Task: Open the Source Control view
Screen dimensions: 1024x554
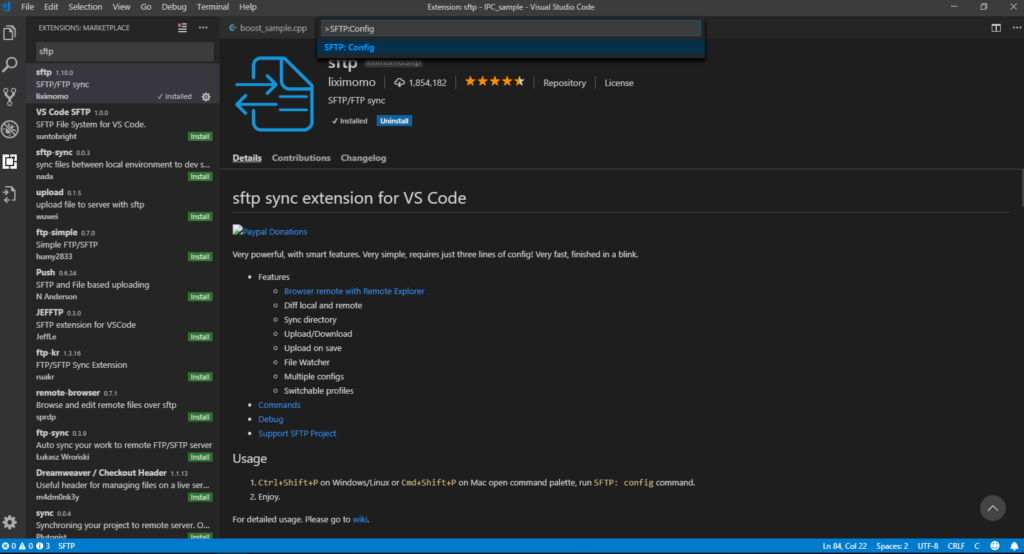Action: pos(10,97)
